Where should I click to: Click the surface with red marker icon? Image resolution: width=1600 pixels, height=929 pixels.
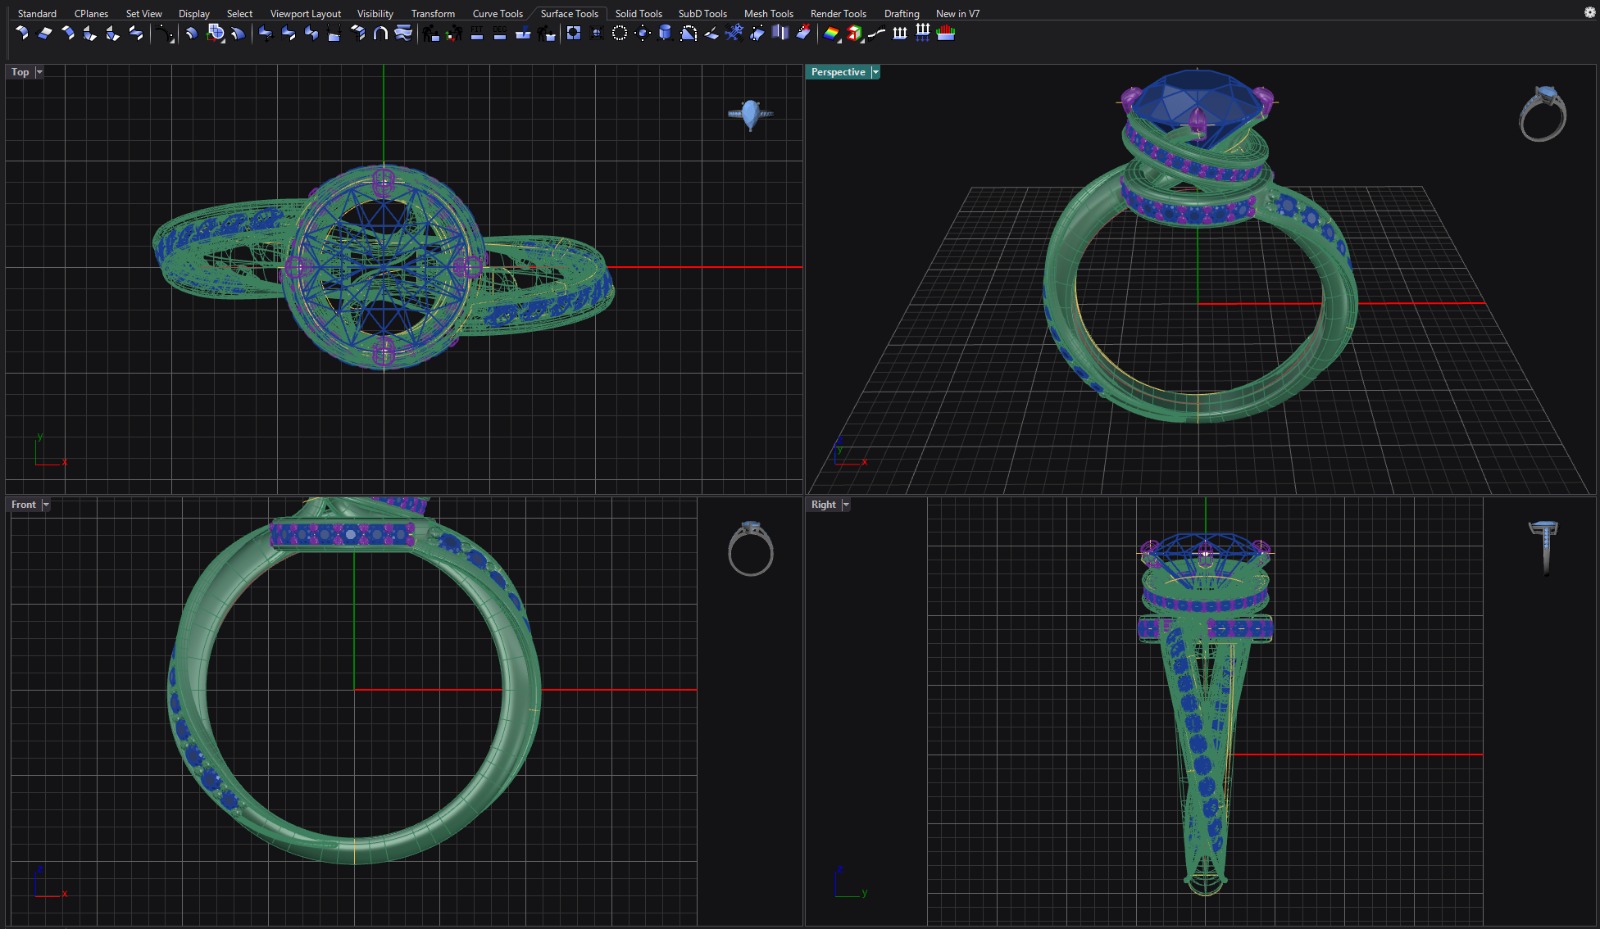(803, 33)
